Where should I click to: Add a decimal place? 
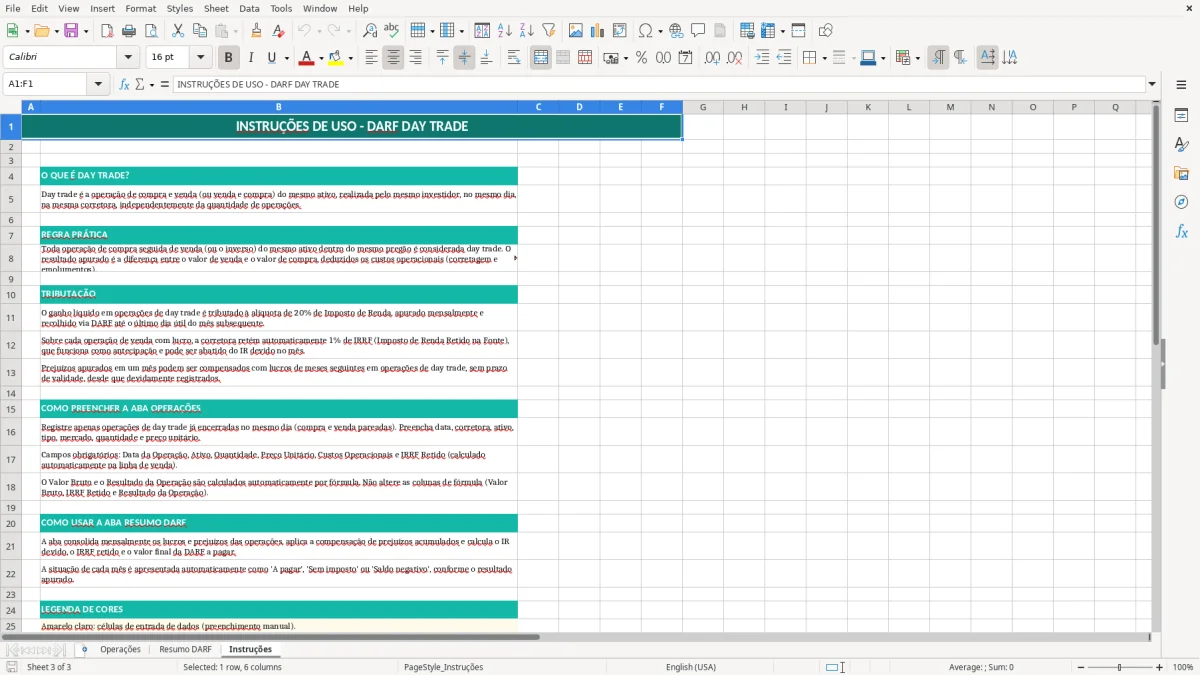712,58
